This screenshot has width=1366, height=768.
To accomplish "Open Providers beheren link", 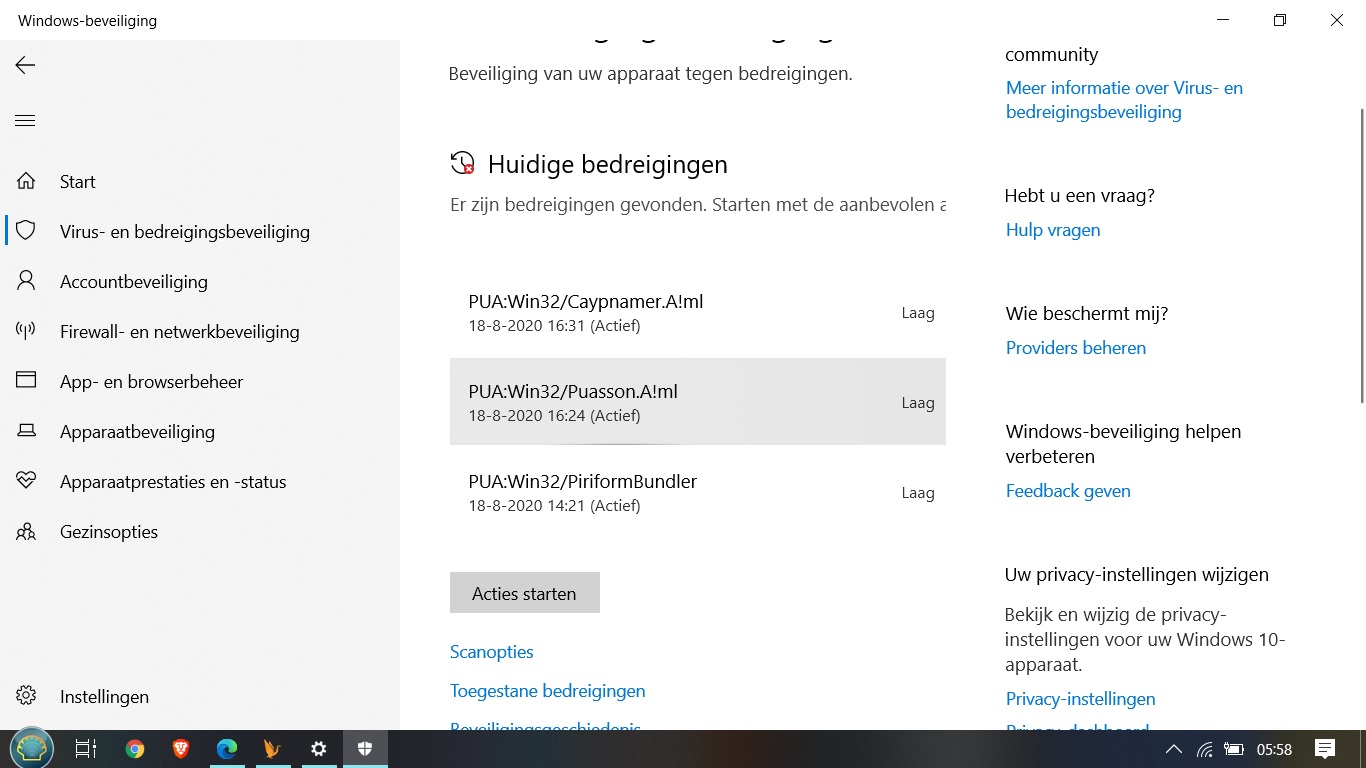I will pos(1076,347).
